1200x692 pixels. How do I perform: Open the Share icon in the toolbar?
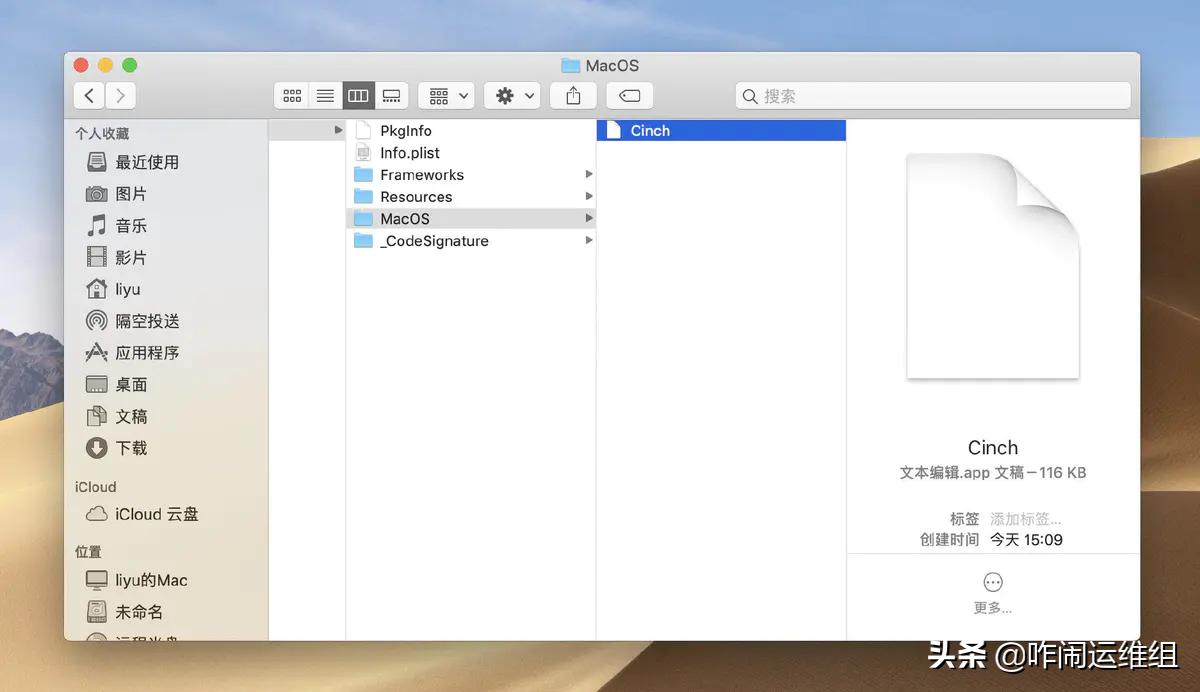(x=572, y=95)
